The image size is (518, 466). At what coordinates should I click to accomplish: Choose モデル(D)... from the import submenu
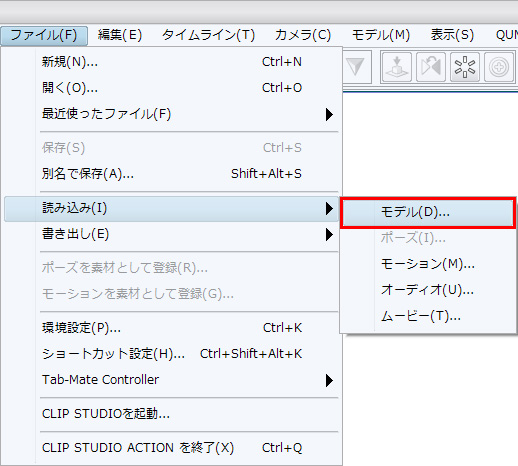click(x=428, y=212)
